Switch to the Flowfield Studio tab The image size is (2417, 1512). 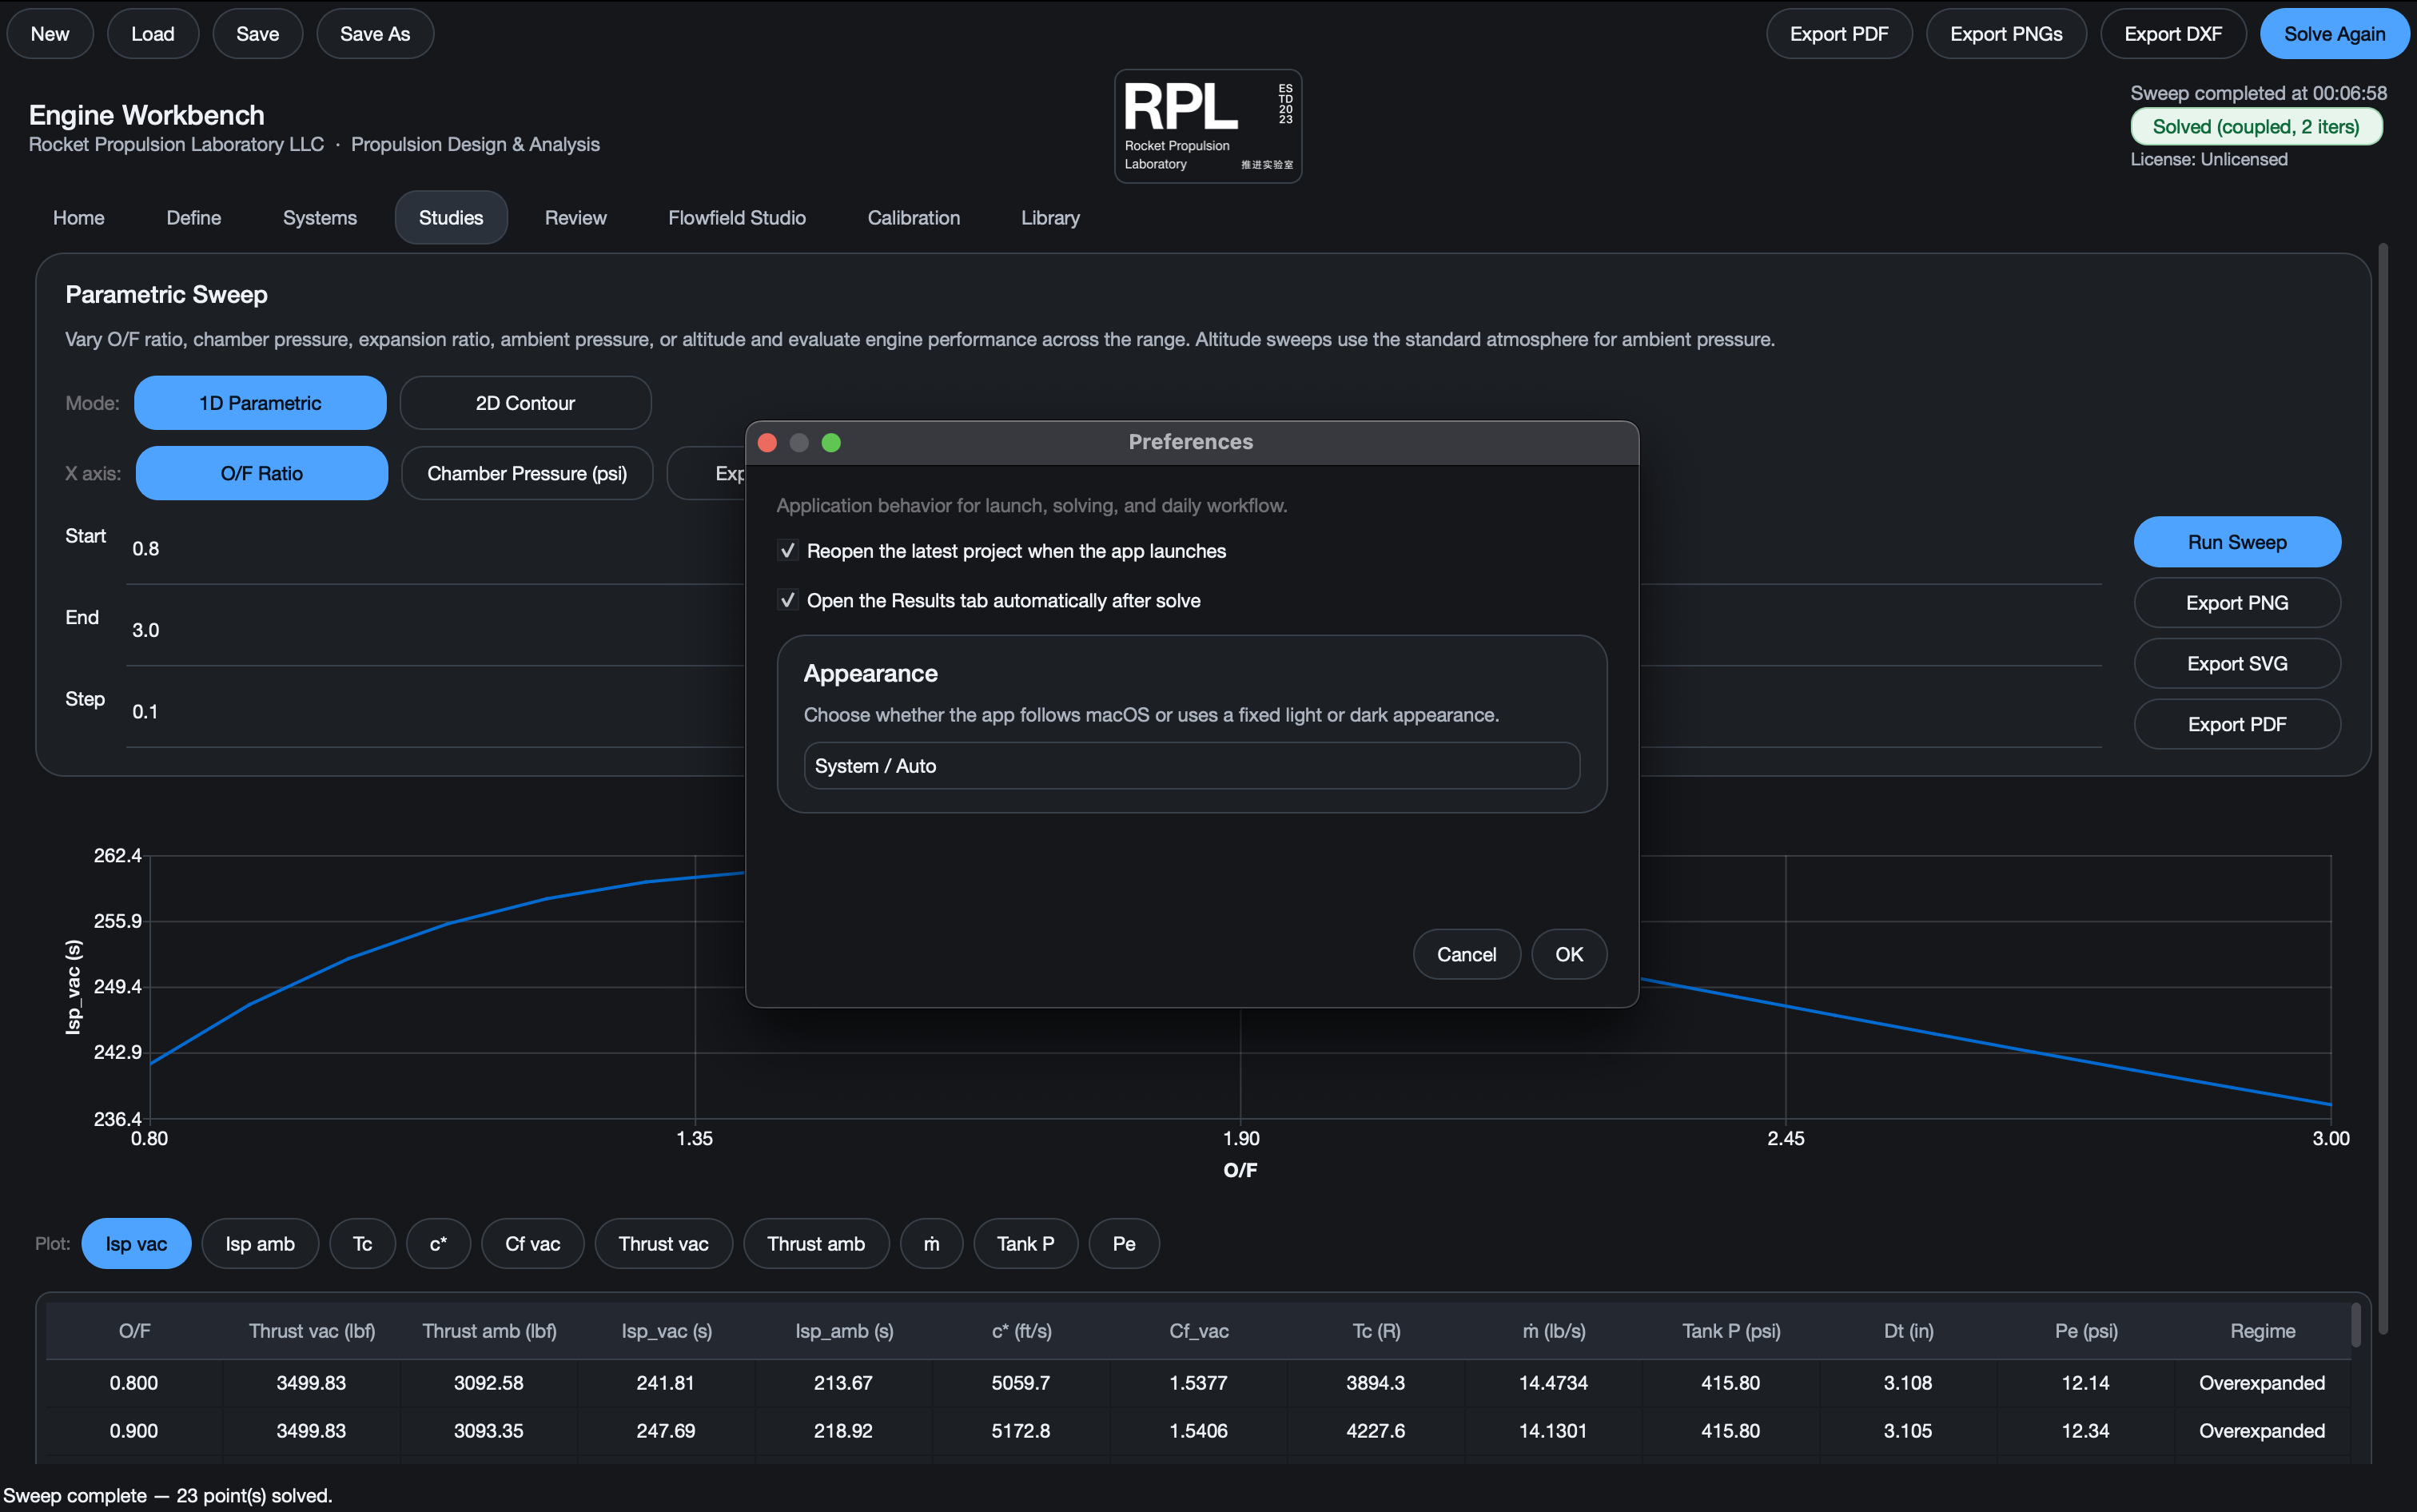[x=736, y=218]
